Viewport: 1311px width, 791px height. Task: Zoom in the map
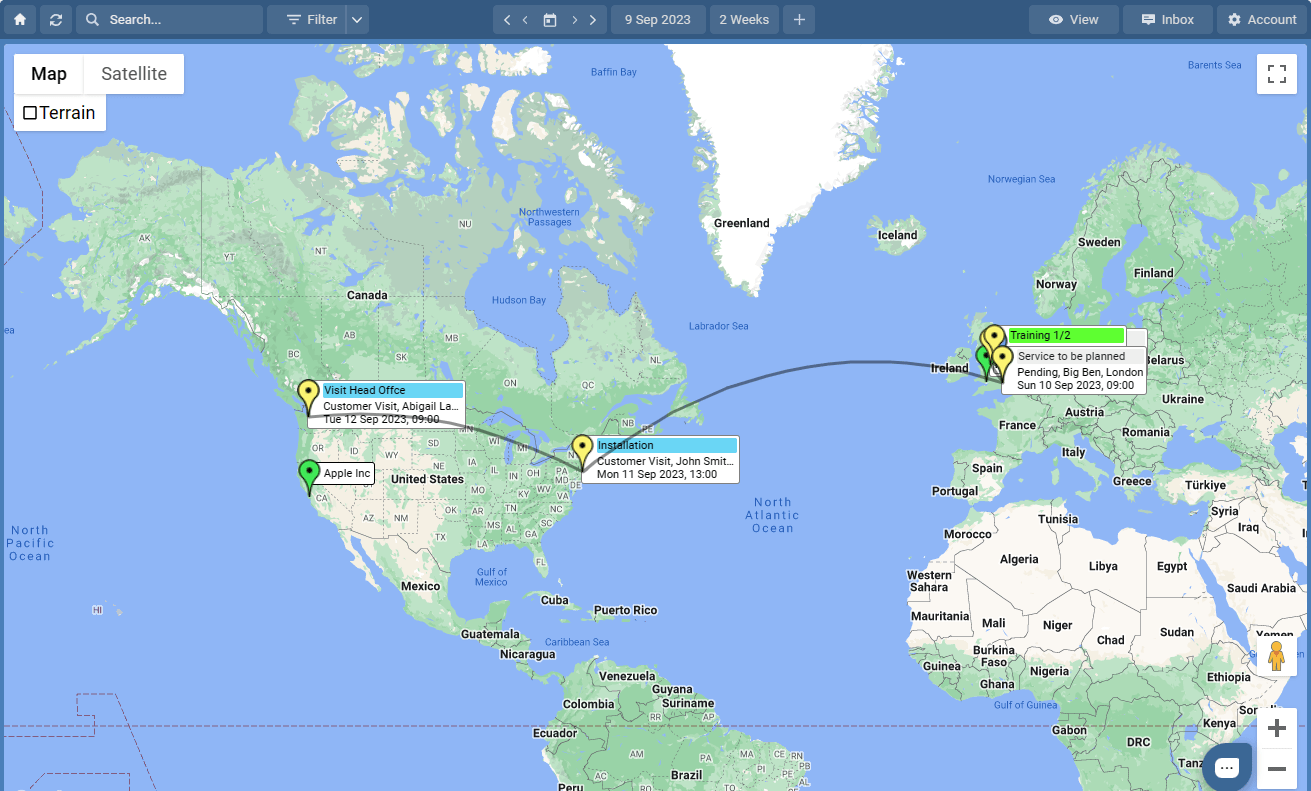click(x=1276, y=728)
